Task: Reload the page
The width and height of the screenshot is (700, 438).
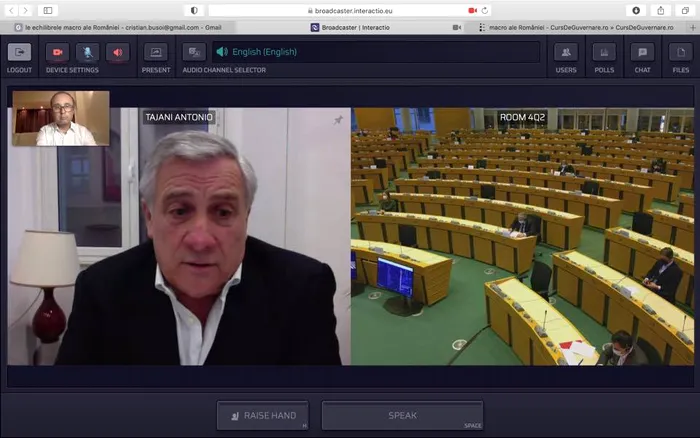Action: point(485,10)
